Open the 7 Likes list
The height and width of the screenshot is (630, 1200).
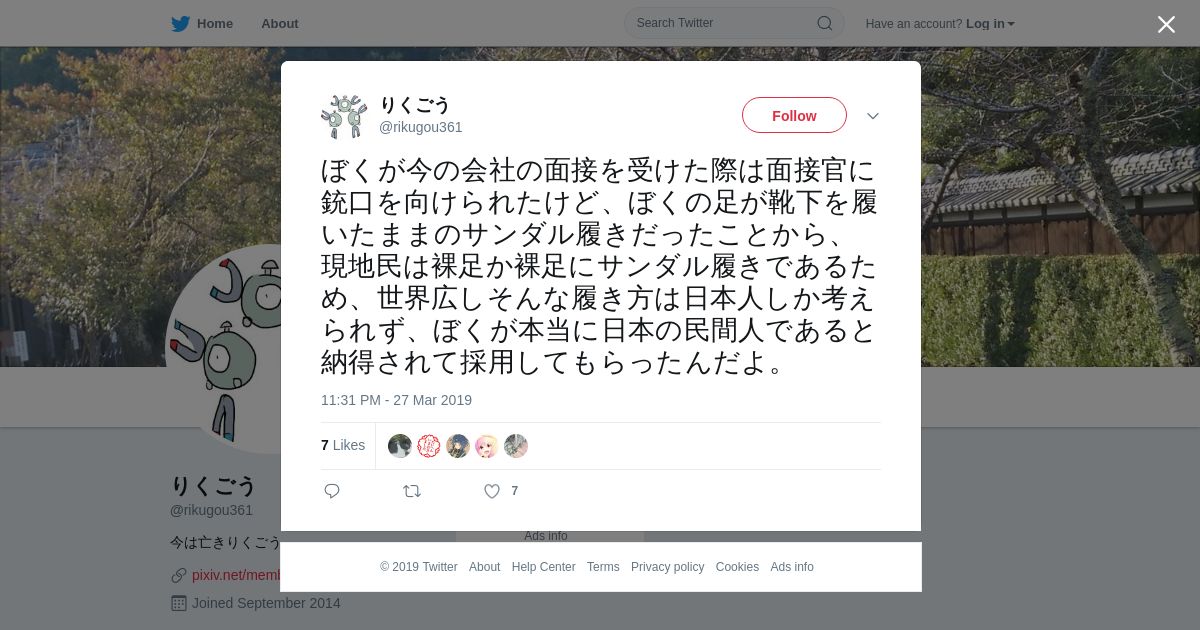(x=343, y=445)
